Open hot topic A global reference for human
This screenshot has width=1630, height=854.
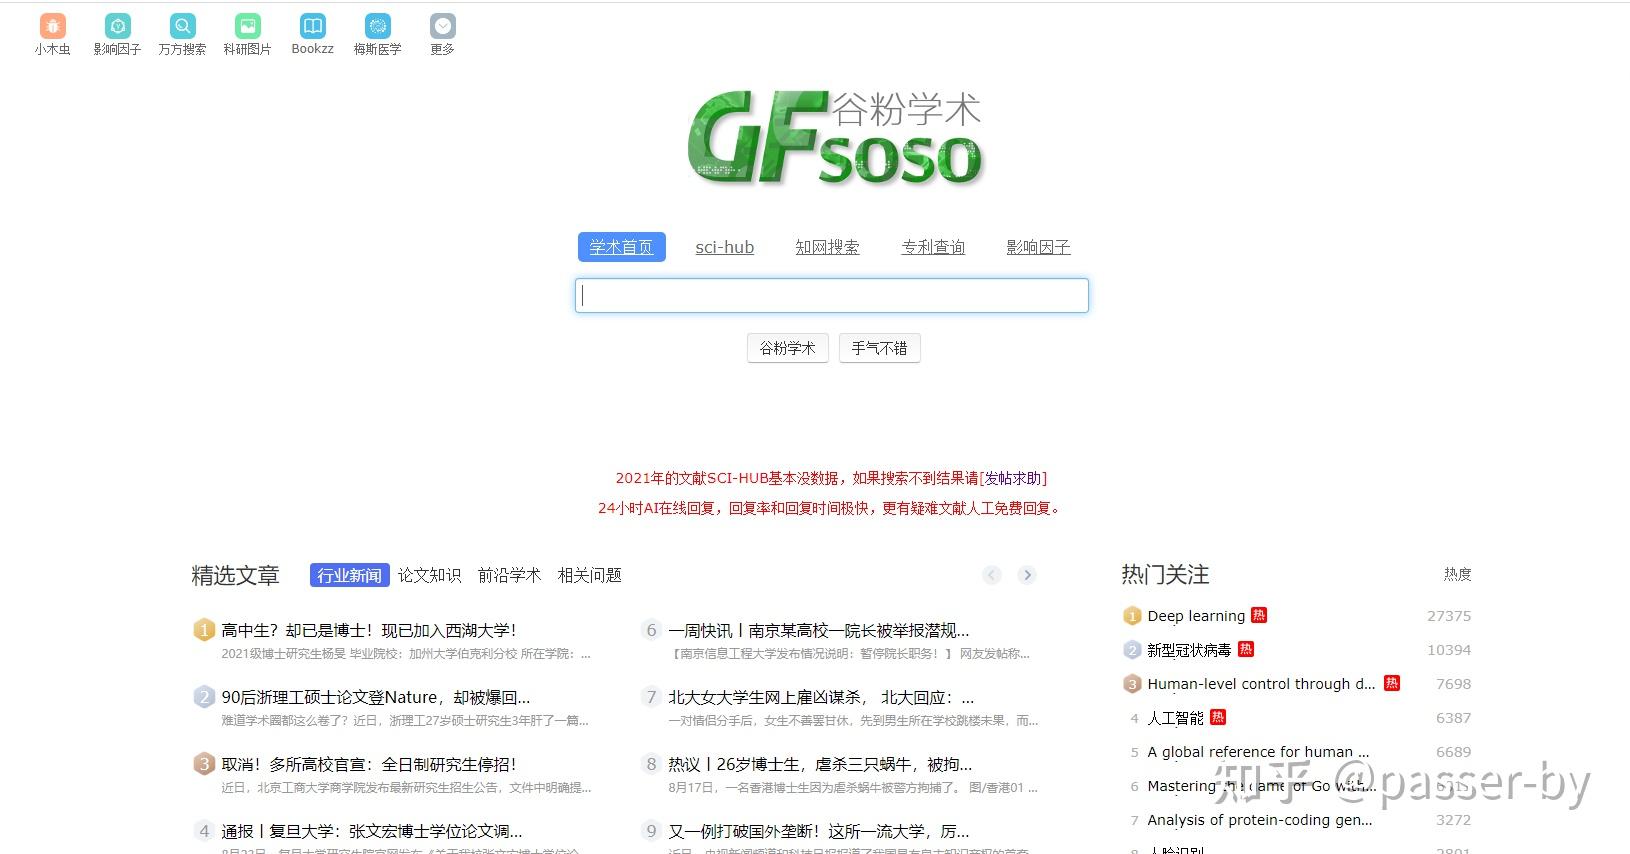1258,752
